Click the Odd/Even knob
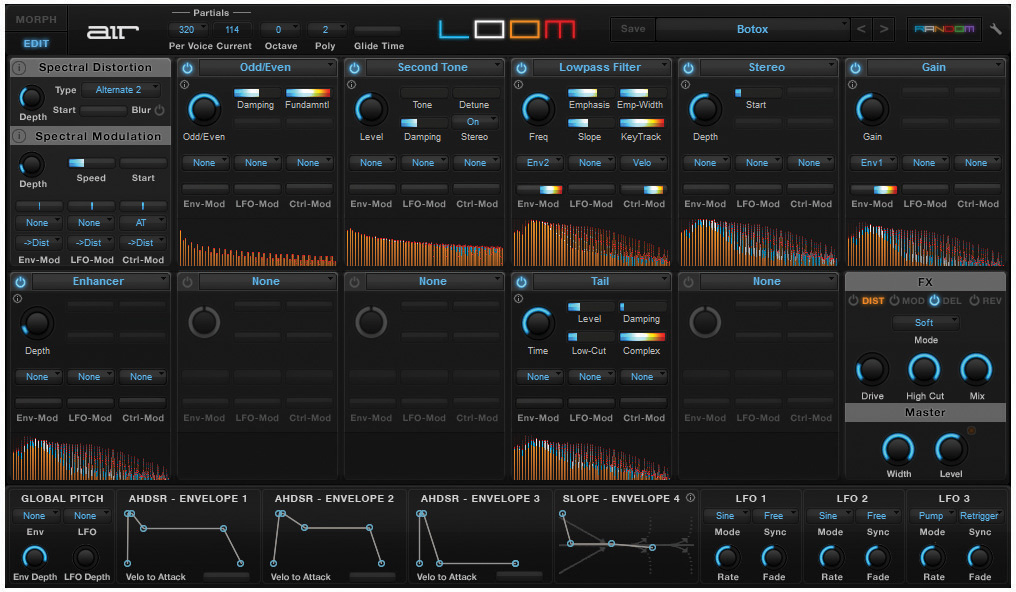Image resolution: width=1016 pixels, height=592 pixels. (204, 109)
